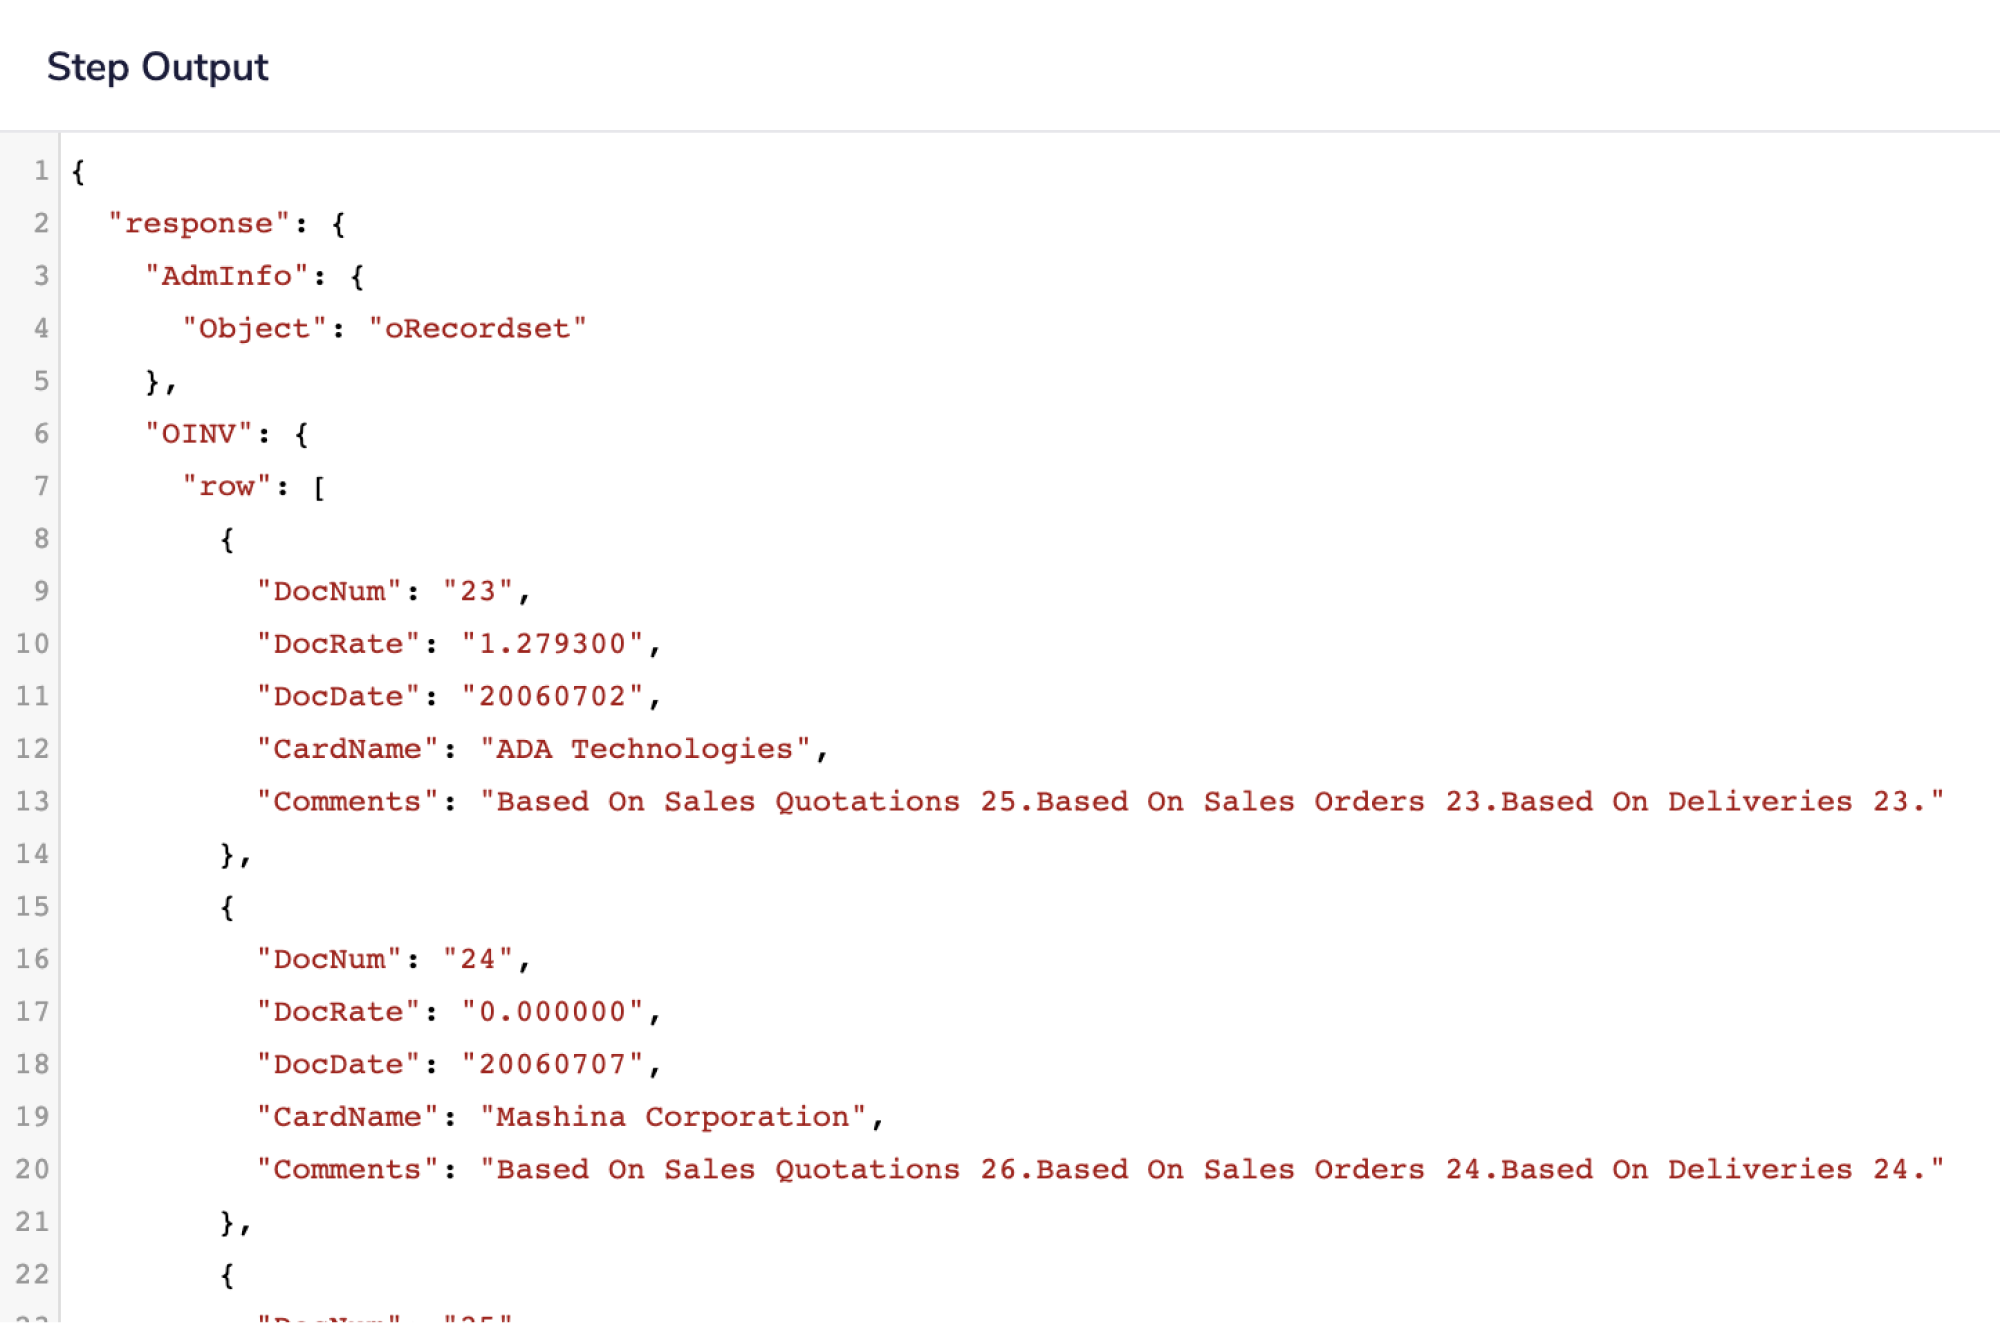Click the DocNum value "23"
2000x1339 pixels.
(x=477, y=591)
